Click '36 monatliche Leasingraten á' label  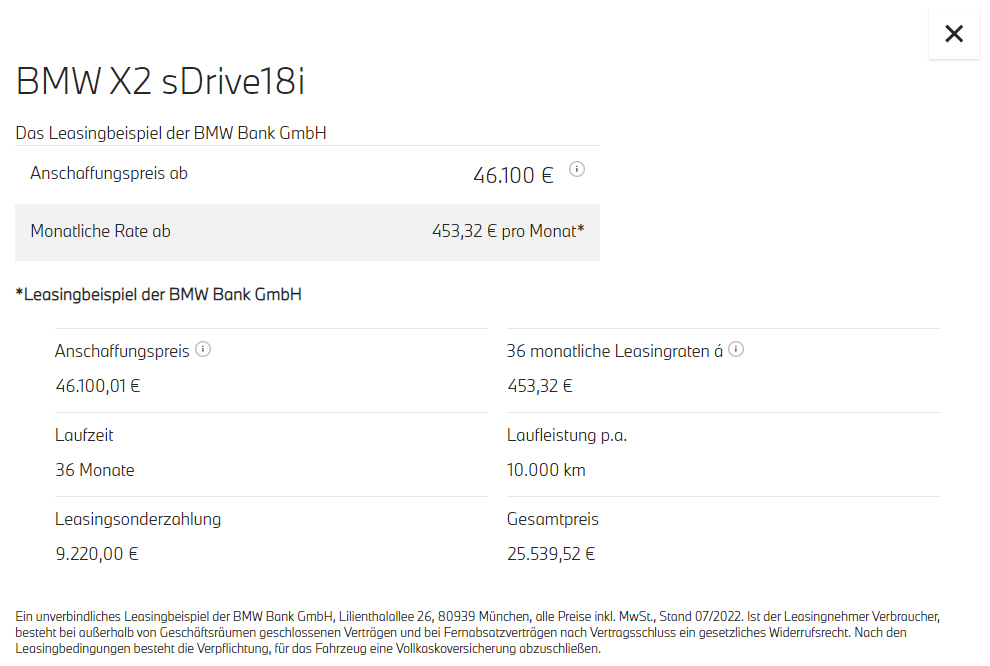click(615, 351)
